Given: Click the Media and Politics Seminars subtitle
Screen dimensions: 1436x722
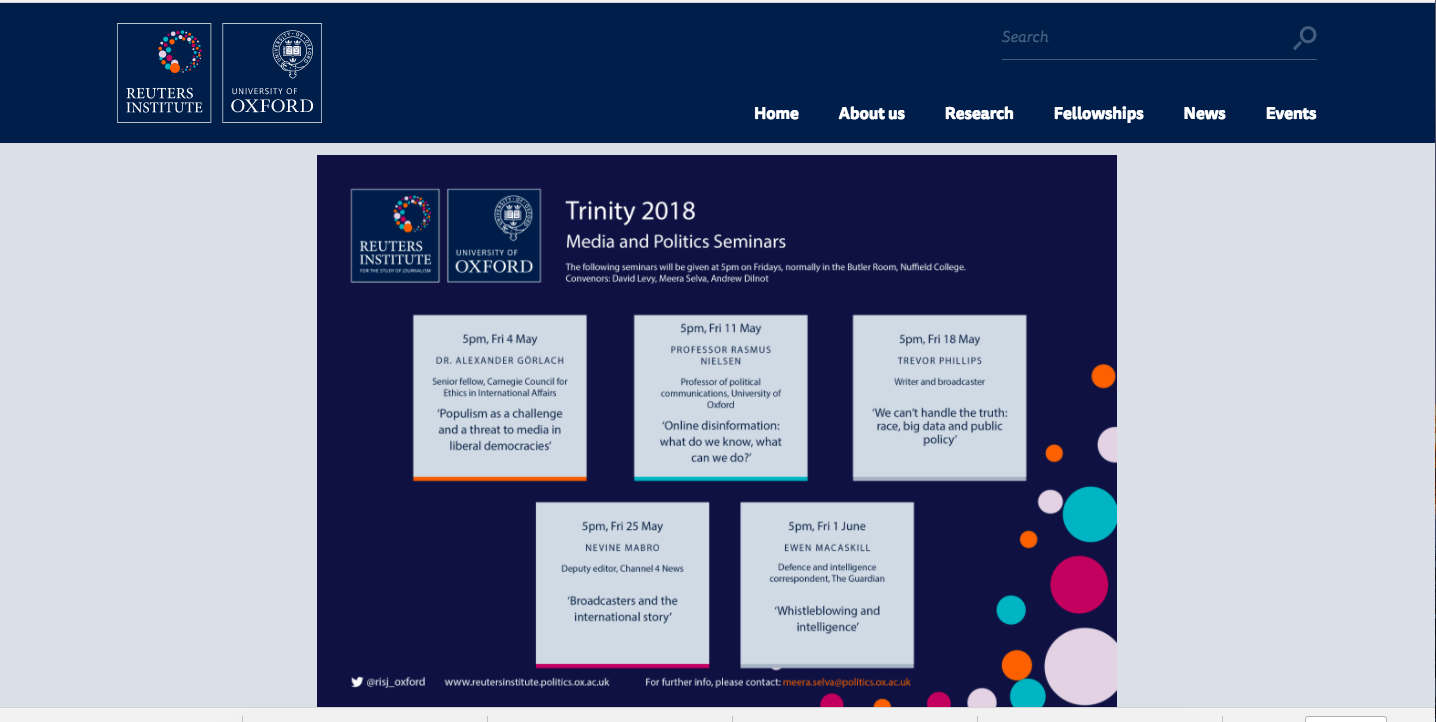Looking at the screenshot, I should coord(676,241).
